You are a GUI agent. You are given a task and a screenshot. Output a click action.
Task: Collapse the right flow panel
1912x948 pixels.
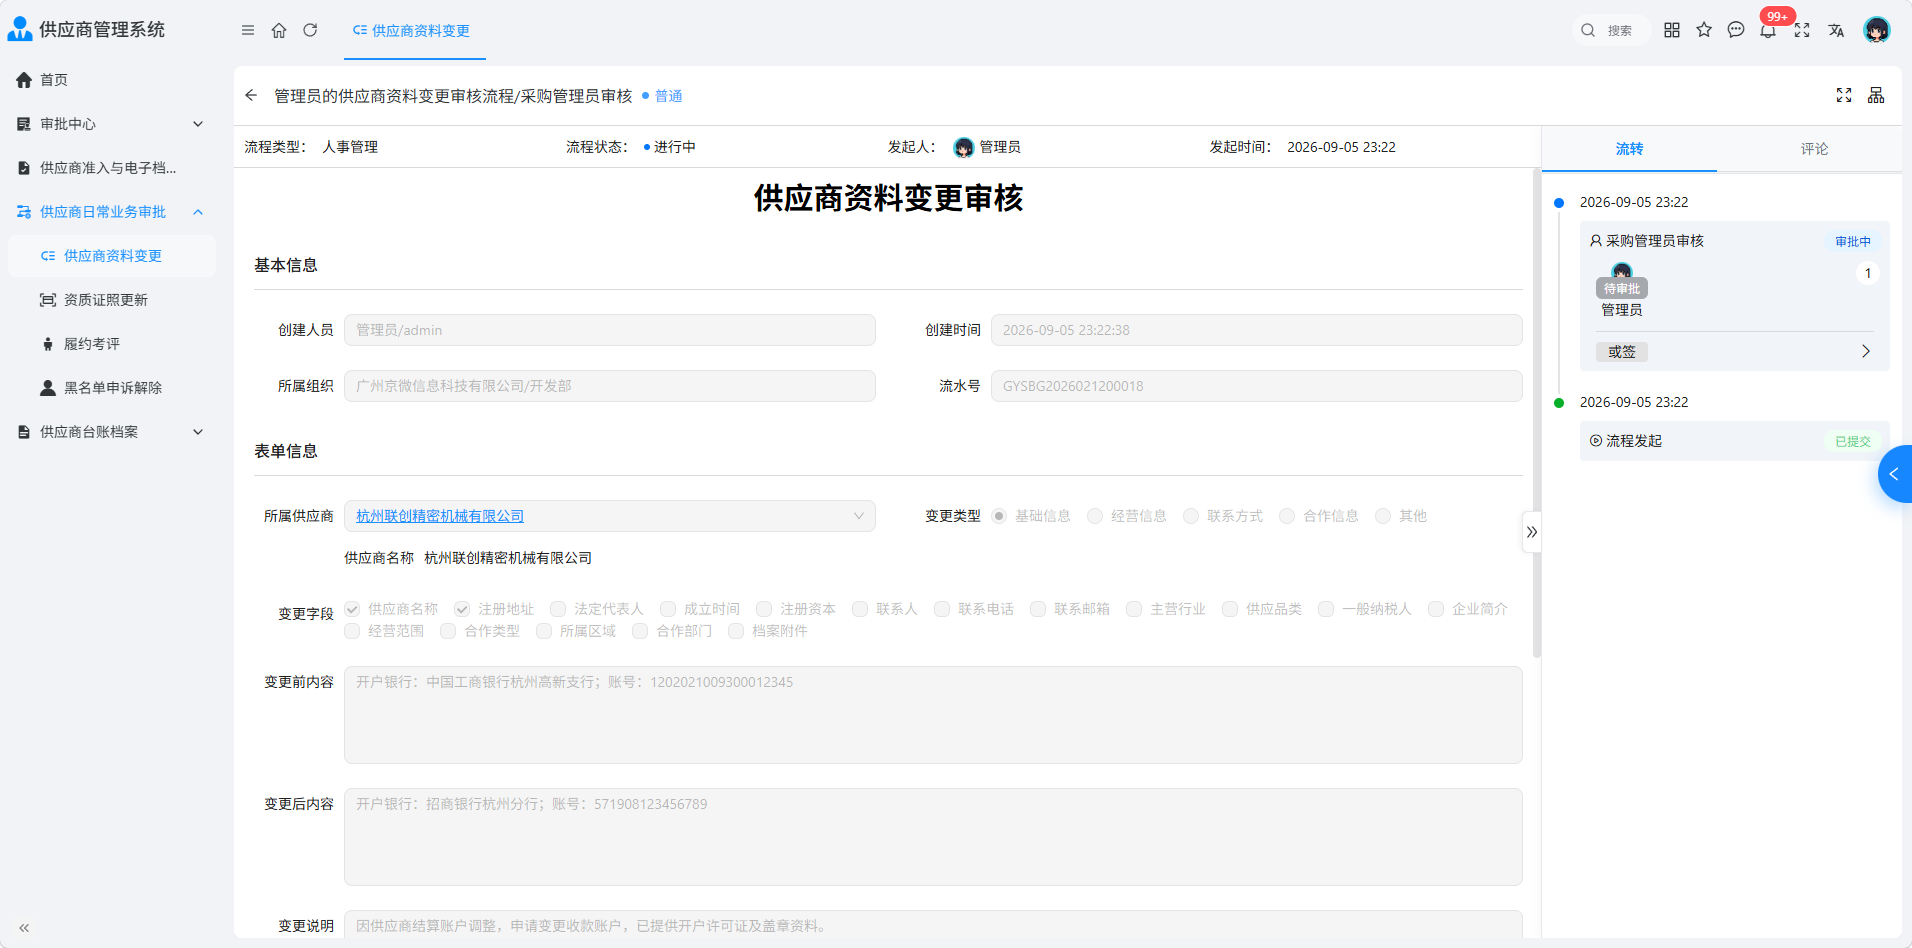pyautogui.click(x=1532, y=532)
